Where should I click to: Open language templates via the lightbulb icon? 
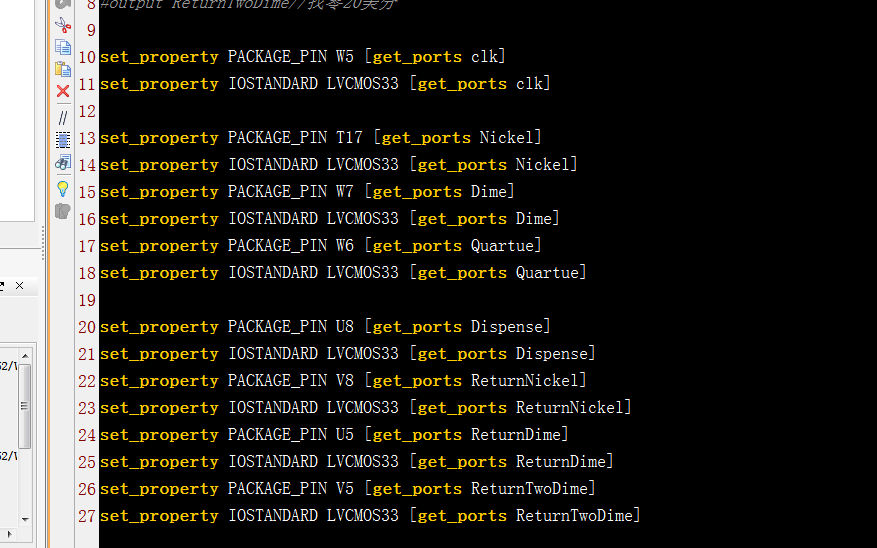tap(62, 188)
